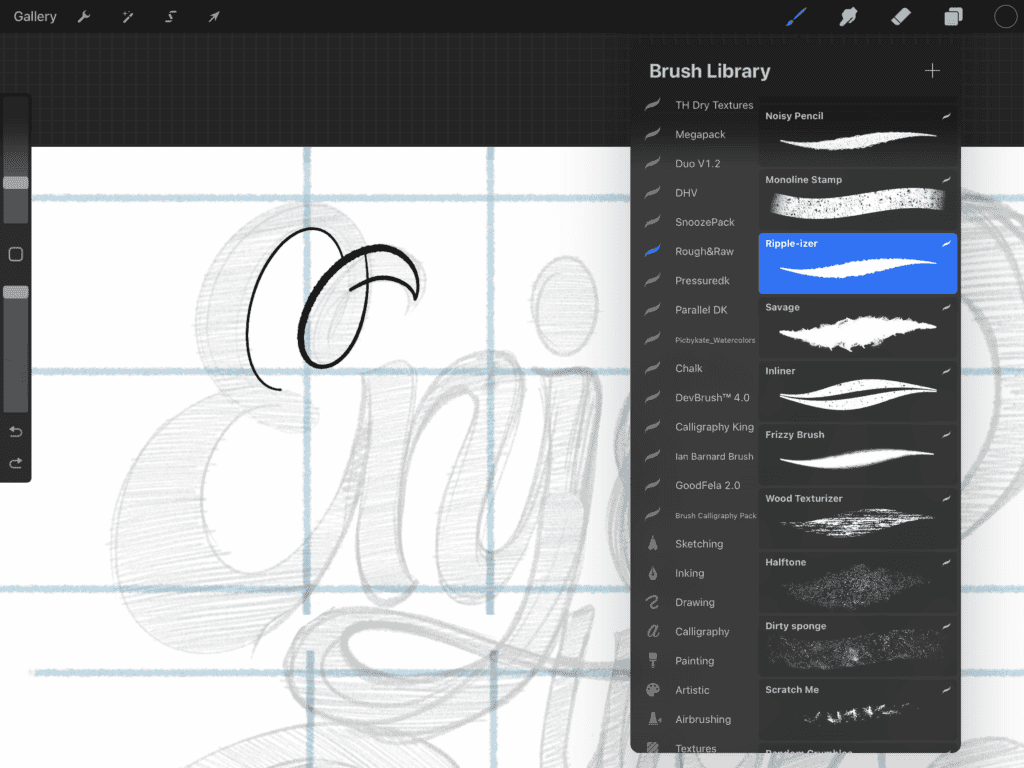Select the Halftone brush
The height and width of the screenshot is (768, 1024).
click(x=857, y=582)
